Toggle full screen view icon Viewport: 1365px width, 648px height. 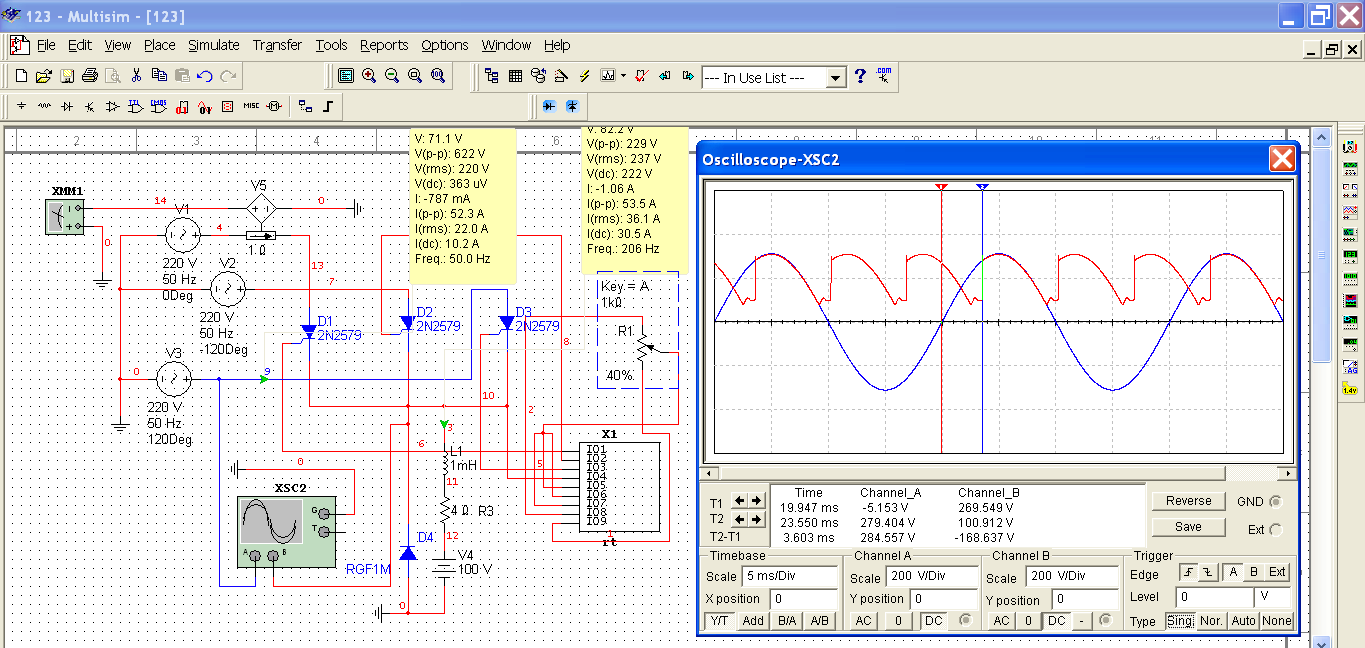click(346, 76)
